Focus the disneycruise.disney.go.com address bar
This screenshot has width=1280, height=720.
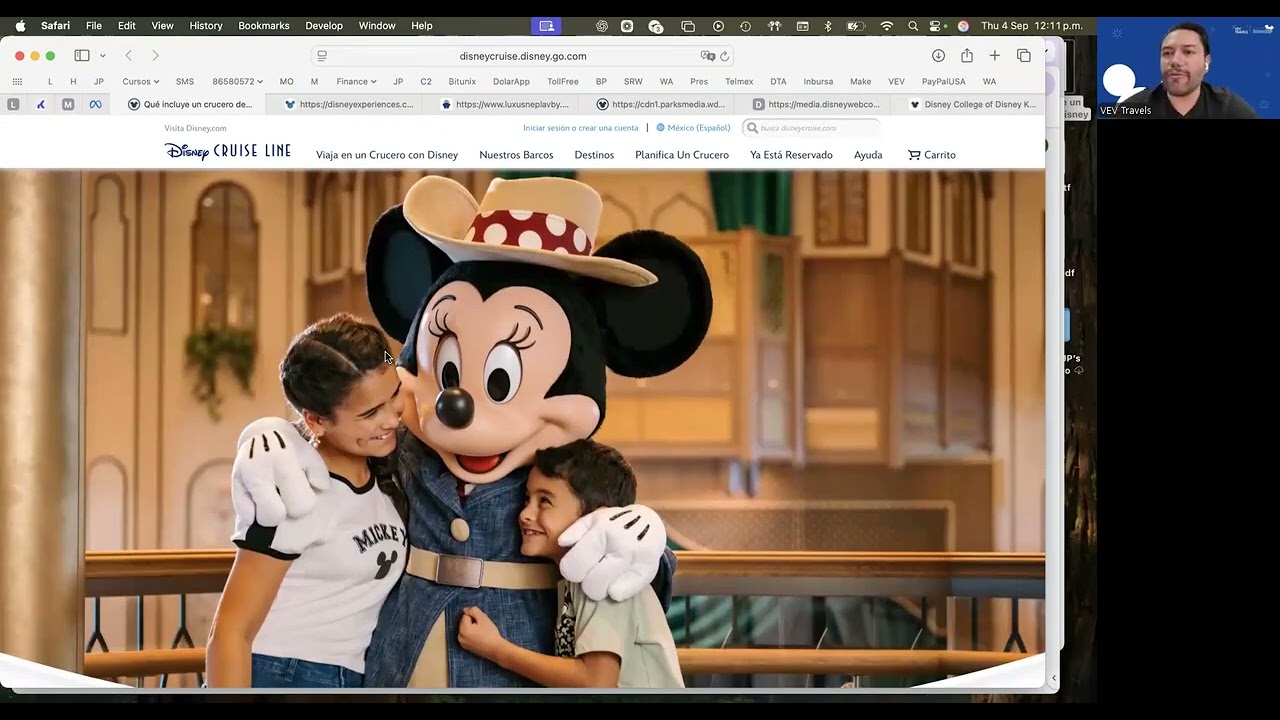click(523, 56)
